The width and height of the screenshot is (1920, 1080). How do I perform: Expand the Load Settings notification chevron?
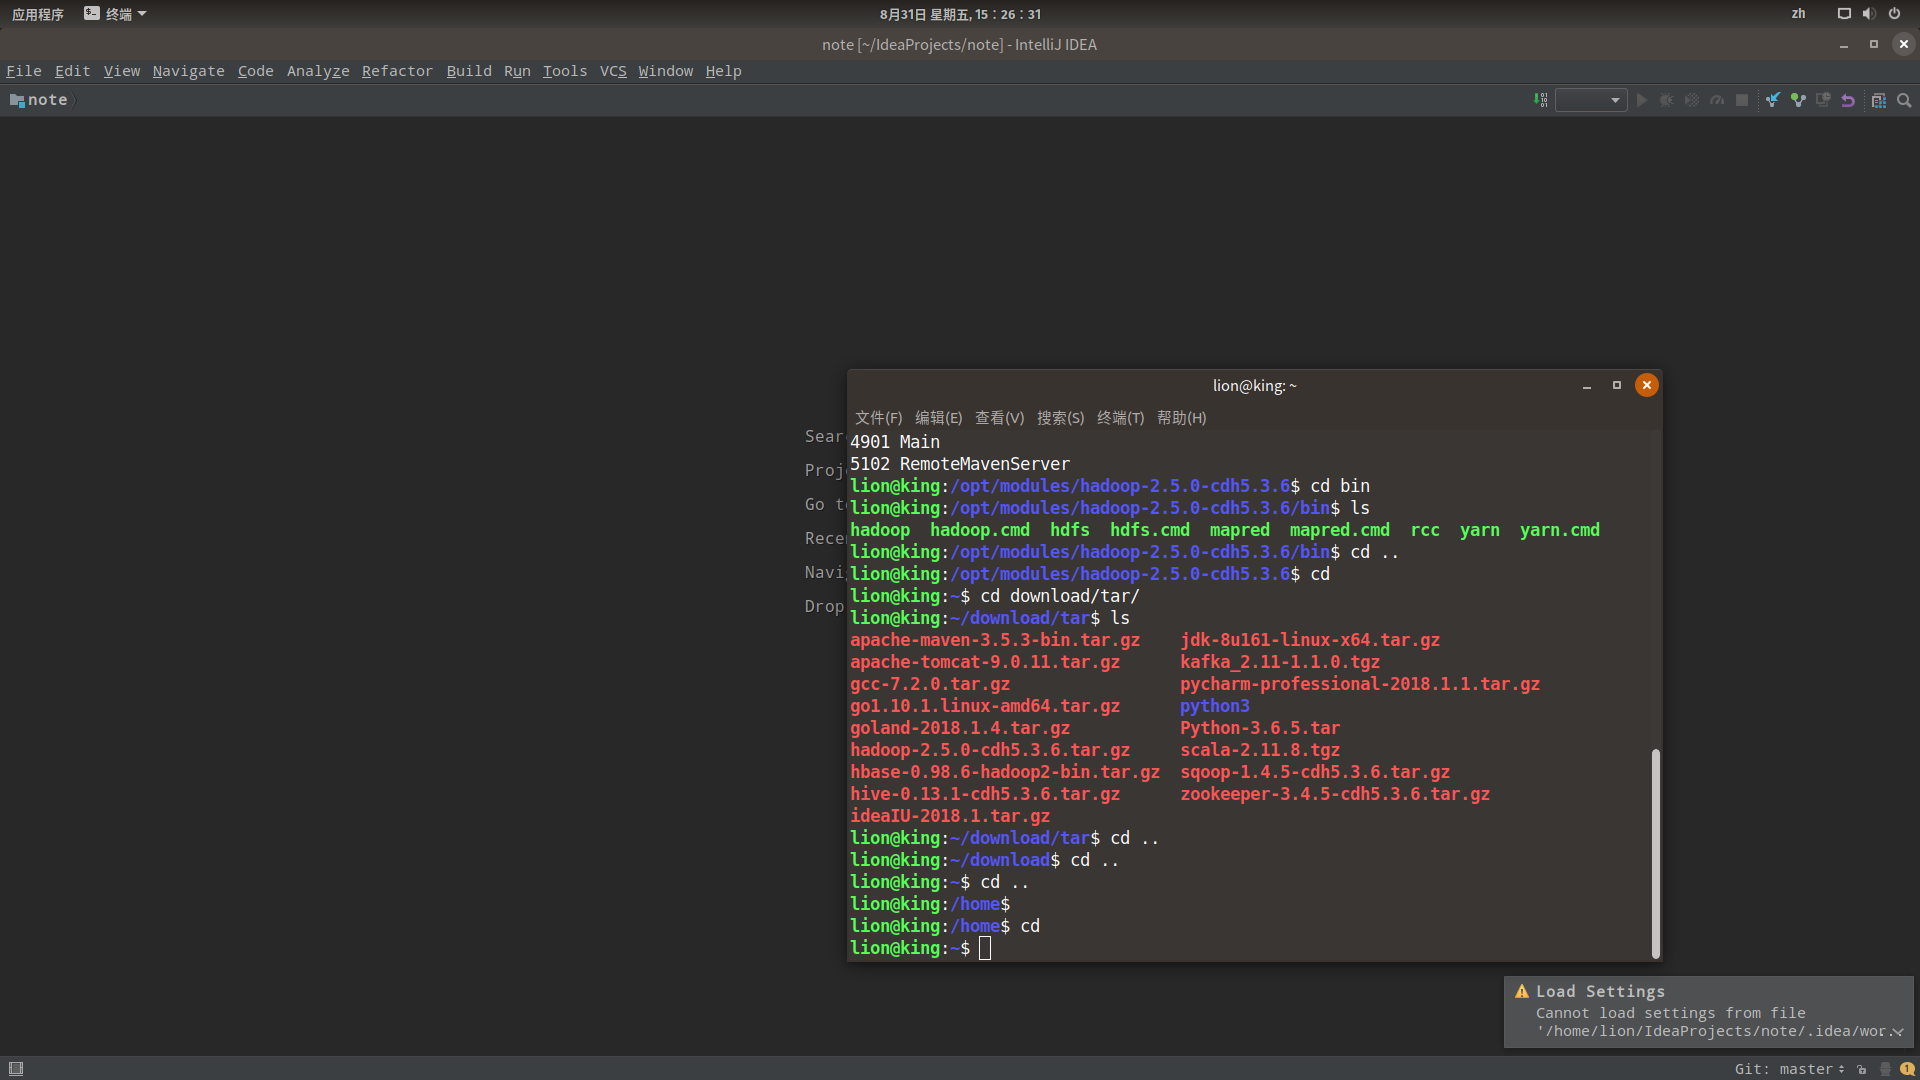click(1897, 1032)
